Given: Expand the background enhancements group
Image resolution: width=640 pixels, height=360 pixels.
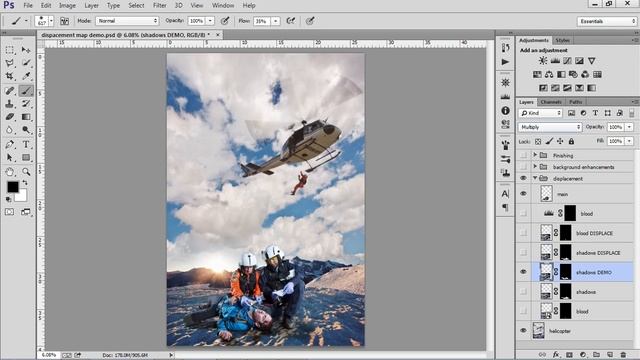Looking at the screenshot, I should click(535, 167).
